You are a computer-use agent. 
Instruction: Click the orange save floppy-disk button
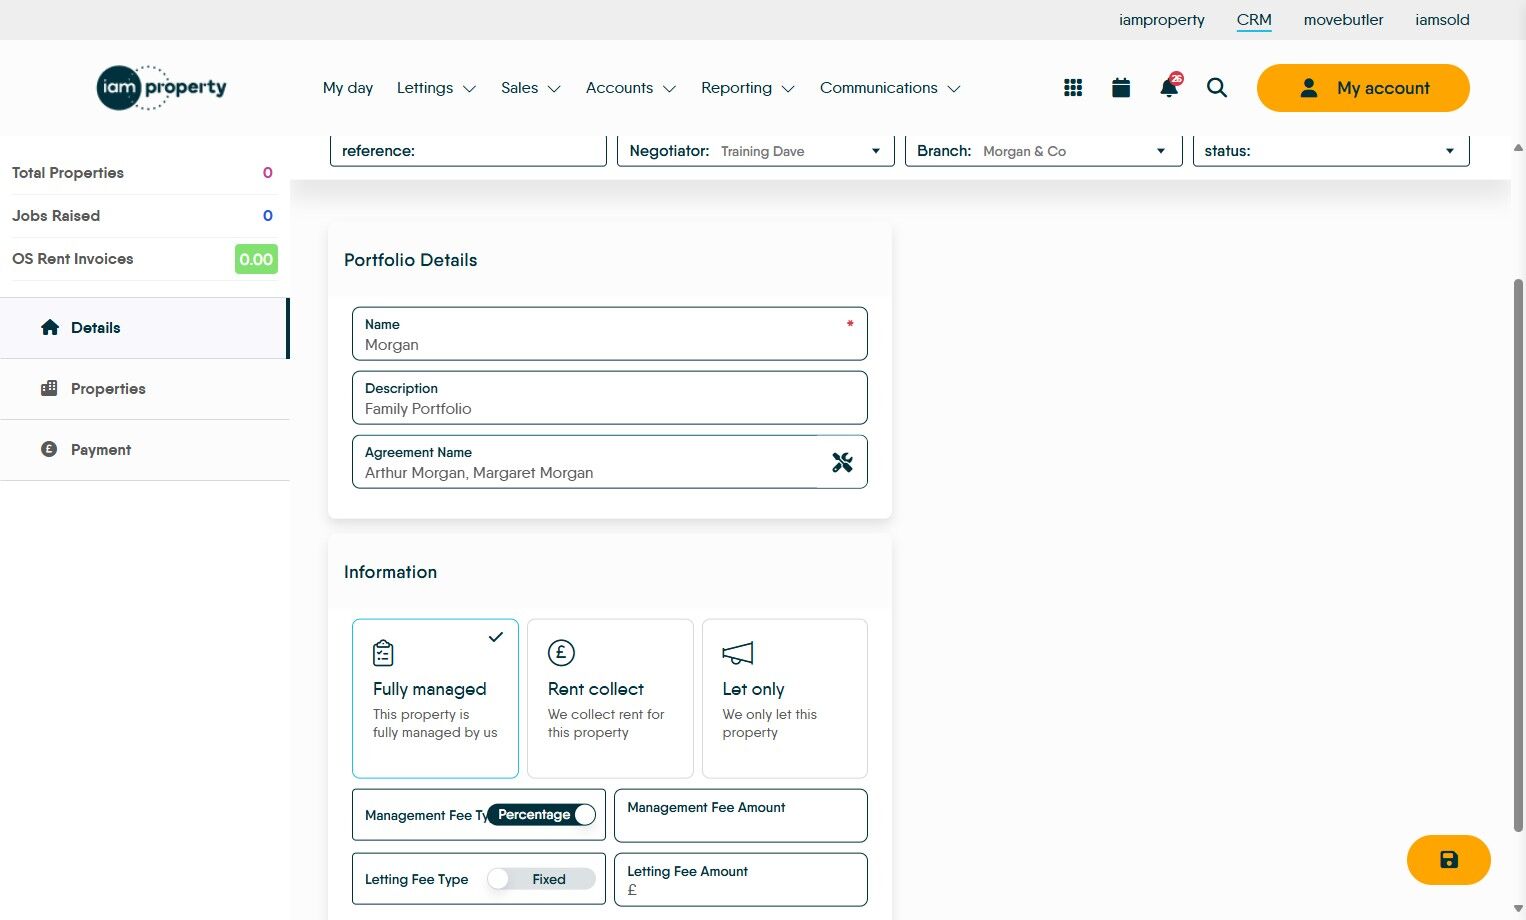(x=1449, y=860)
